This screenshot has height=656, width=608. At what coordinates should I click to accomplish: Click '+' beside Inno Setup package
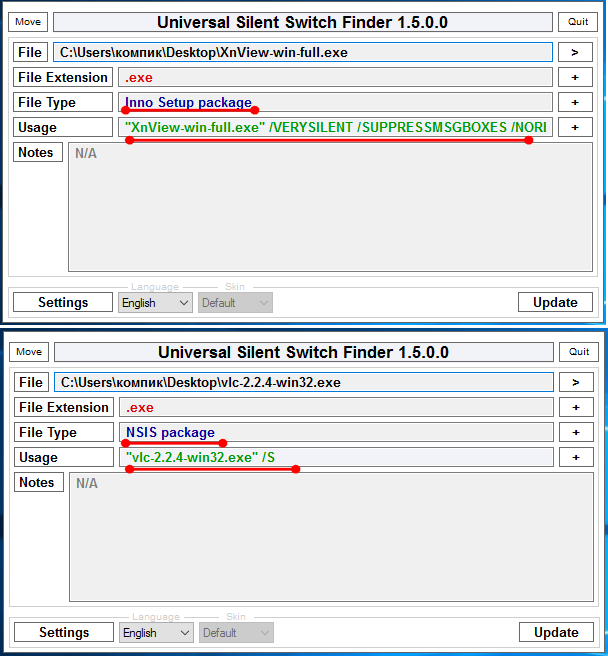coord(575,102)
